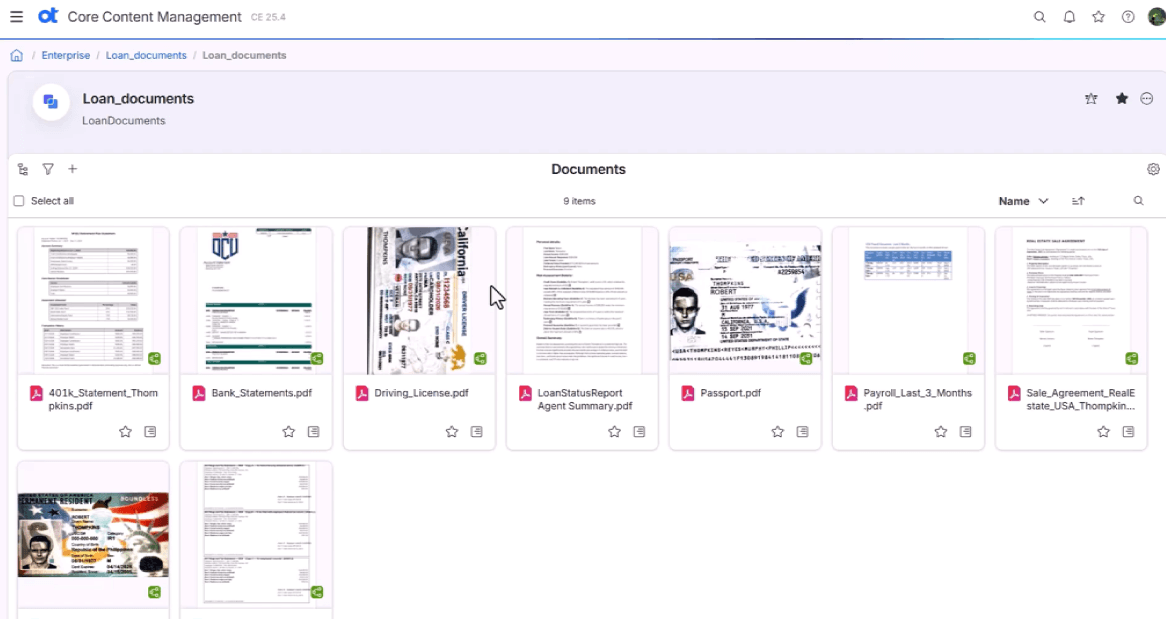Navigate to Enterprise in the breadcrumb trail
The width and height of the screenshot is (1166, 619).
[x=66, y=55]
